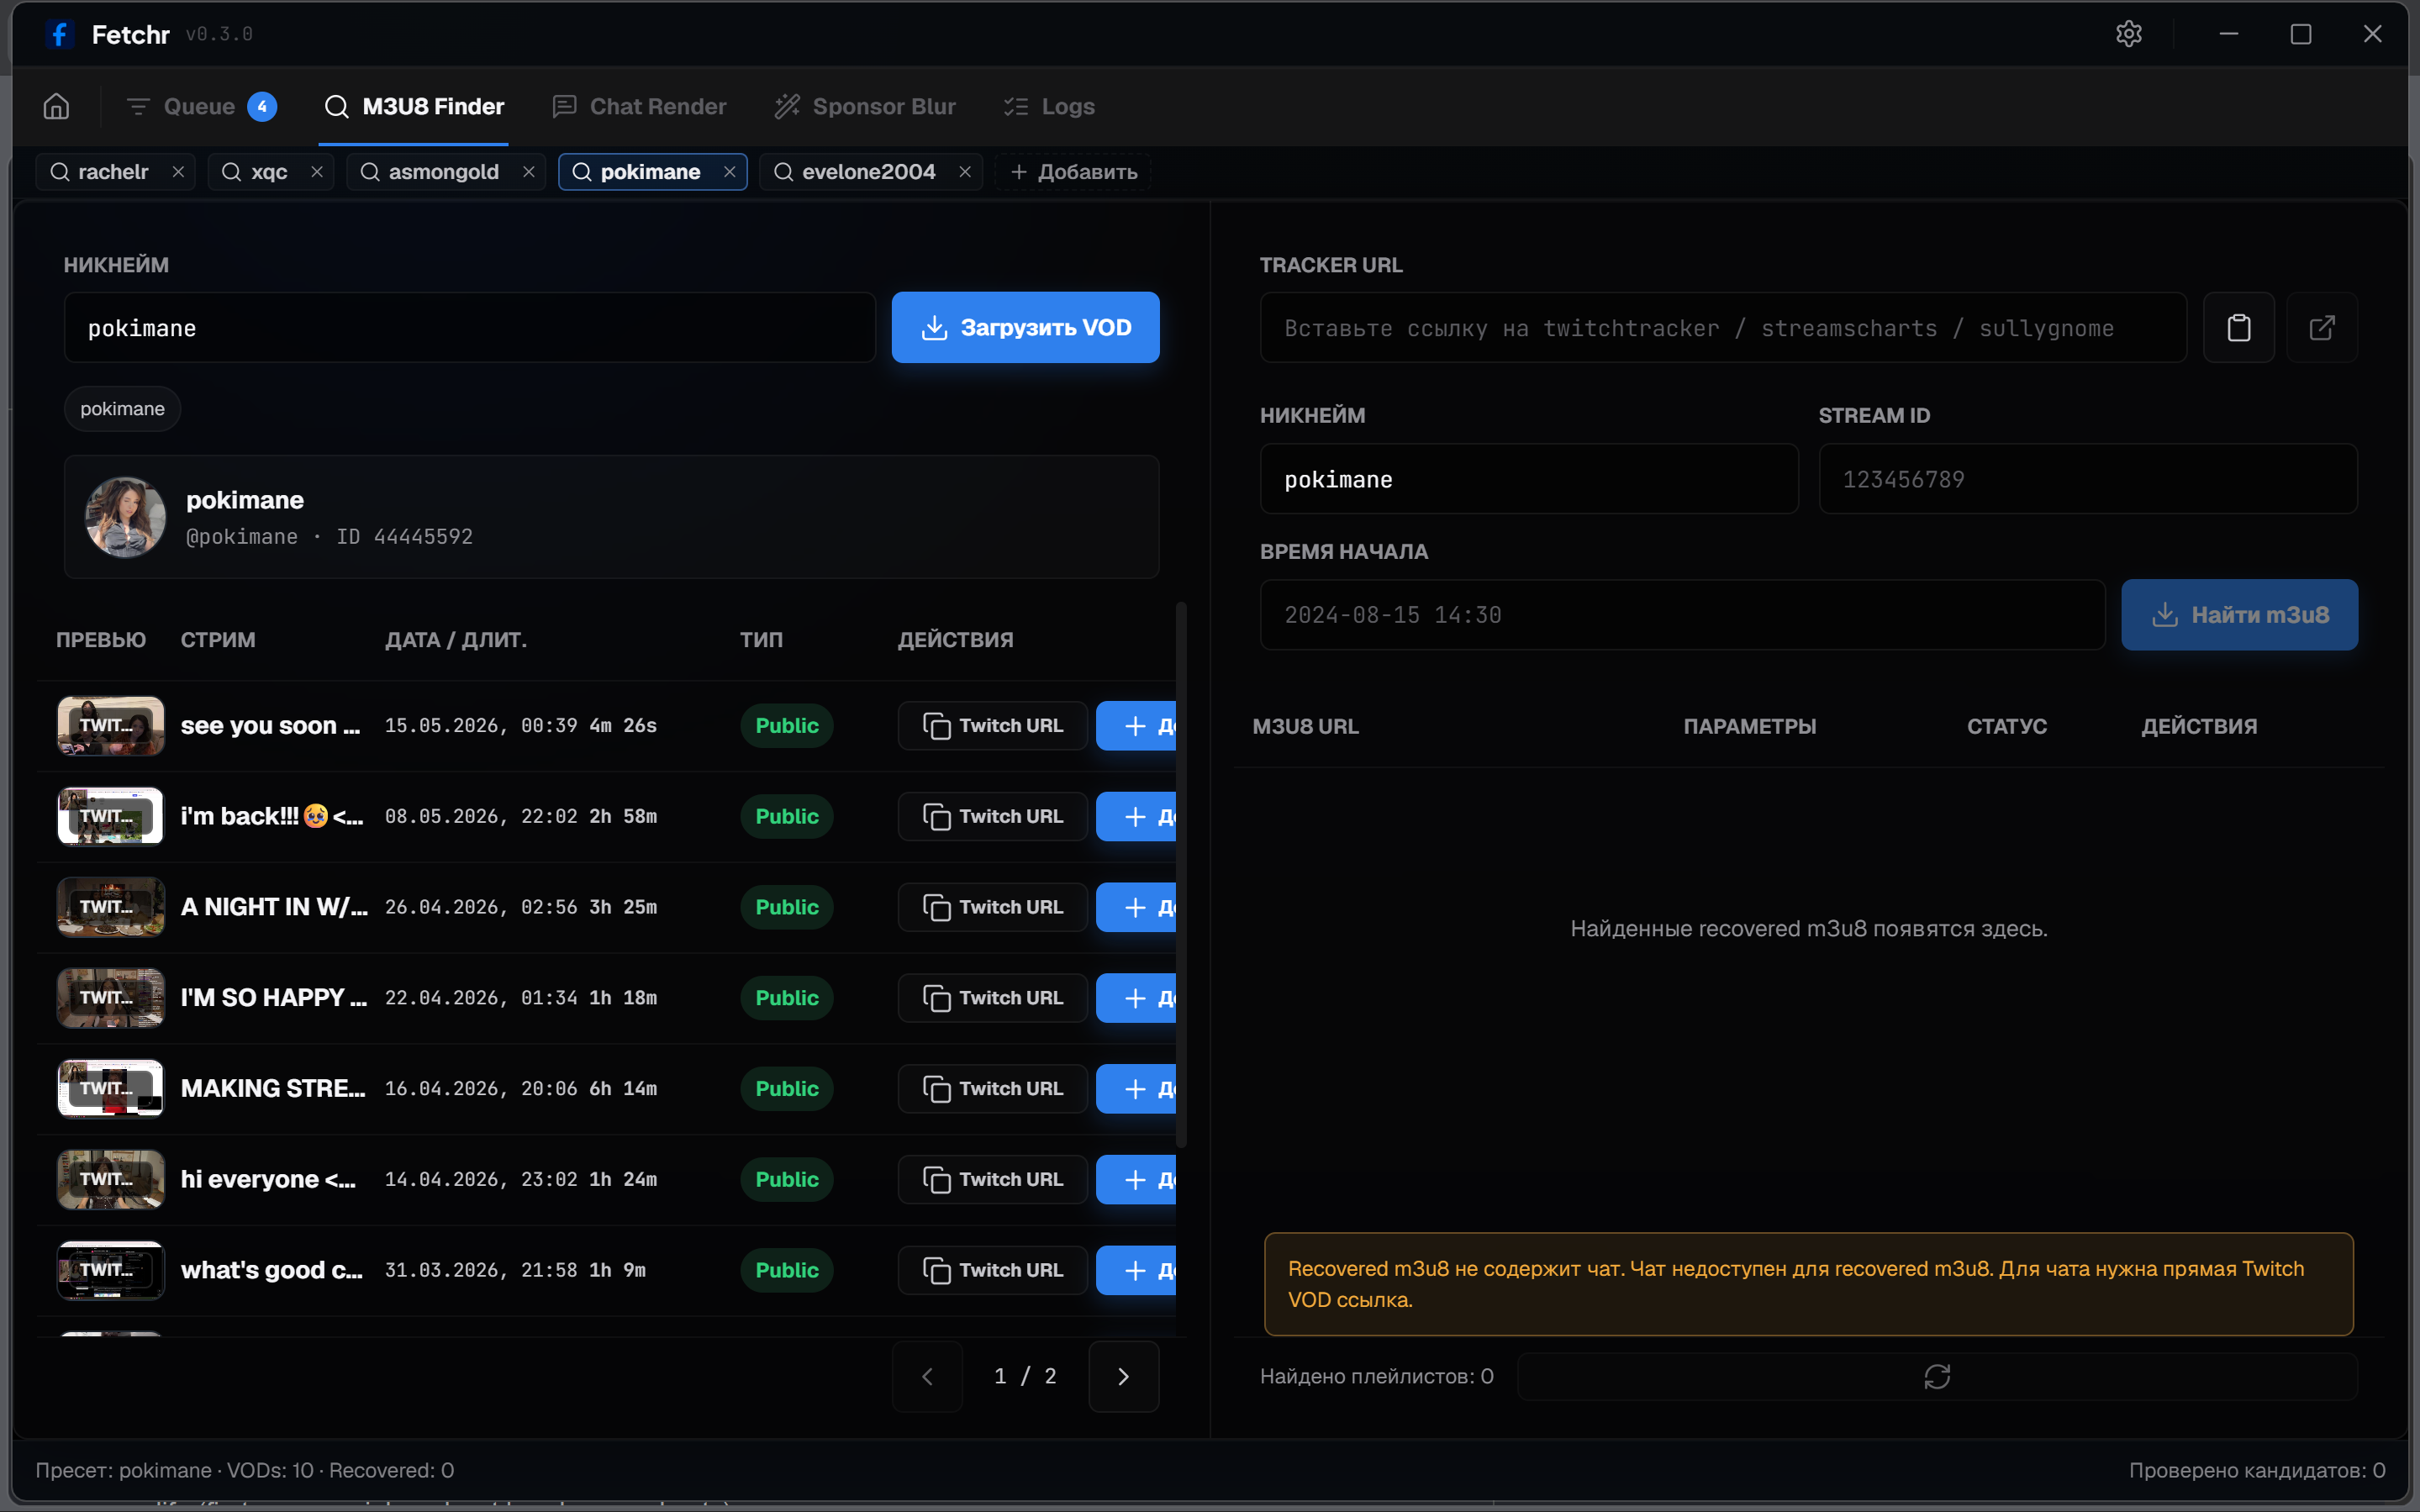
Task: Click the VOD list vertical scrollbar
Action: coord(1181,875)
